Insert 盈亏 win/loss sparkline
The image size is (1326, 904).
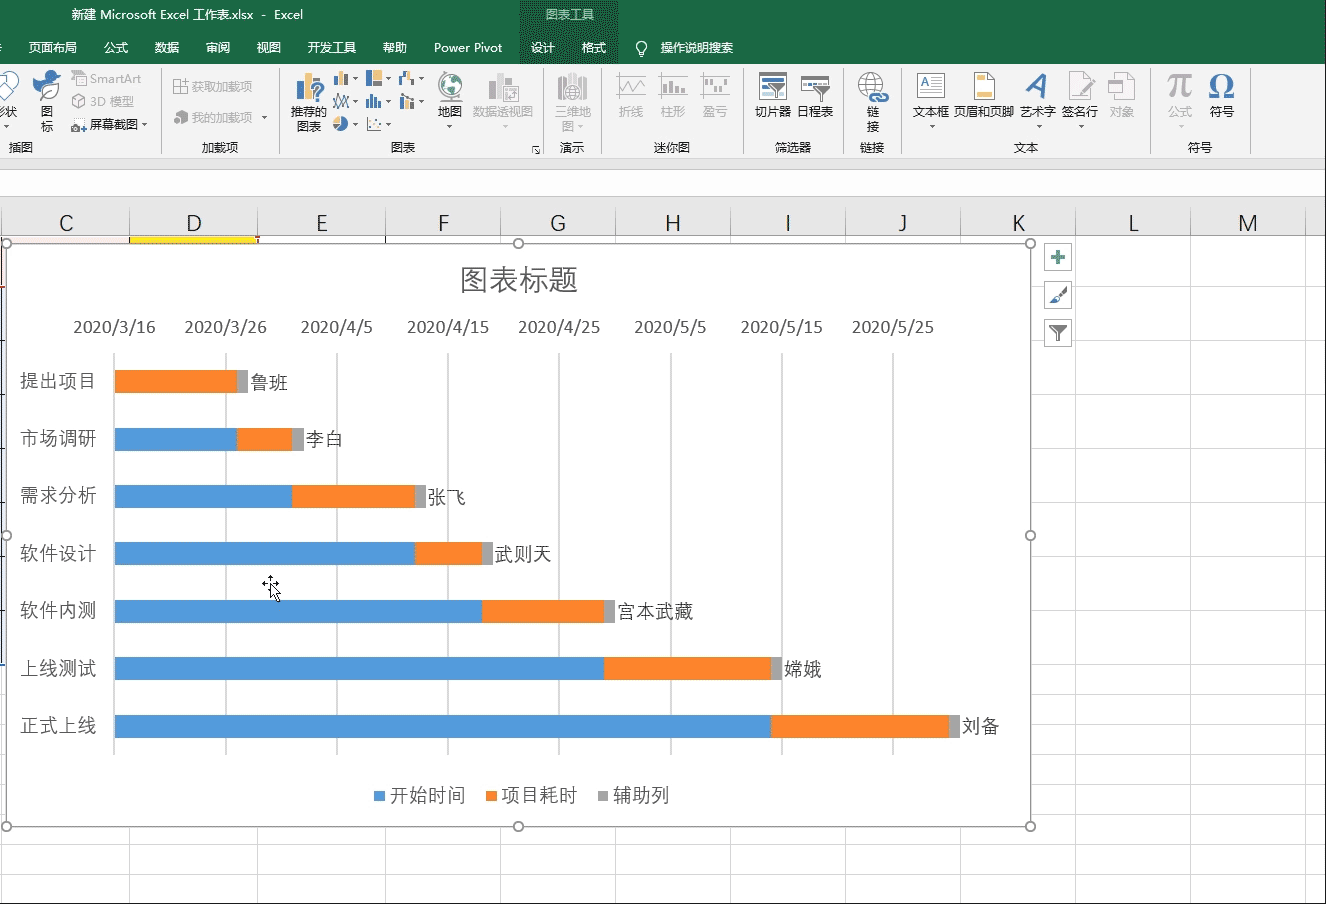click(x=715, y=95)
